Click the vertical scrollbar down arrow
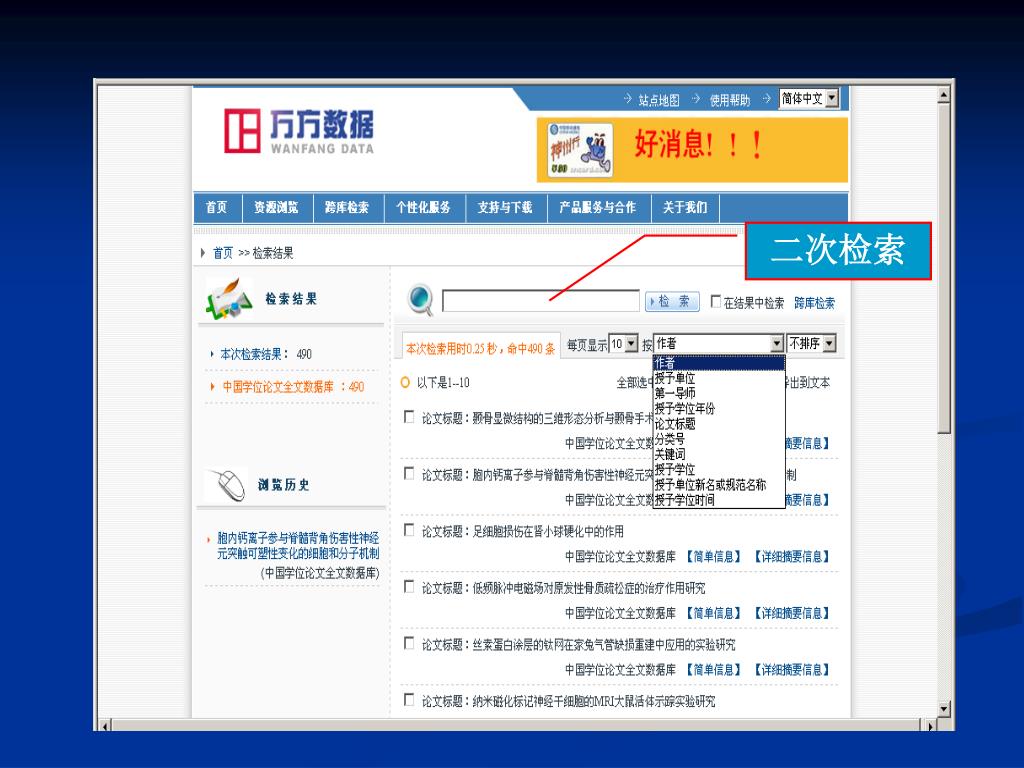Image resolution: width=1024 pixels, height=768 pixels. (944, 709)
